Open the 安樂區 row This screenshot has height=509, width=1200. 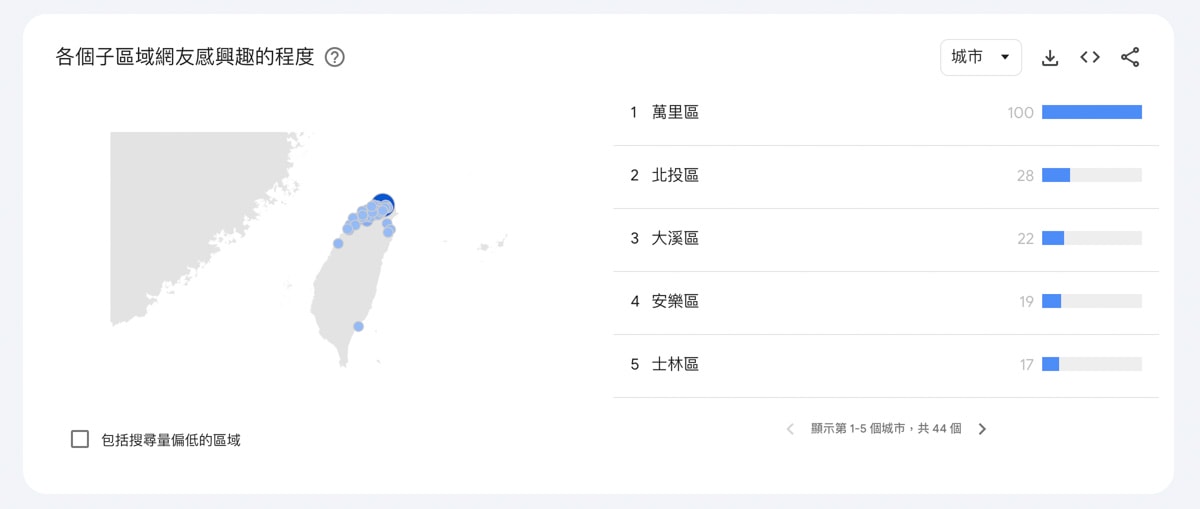coord(886,302)
